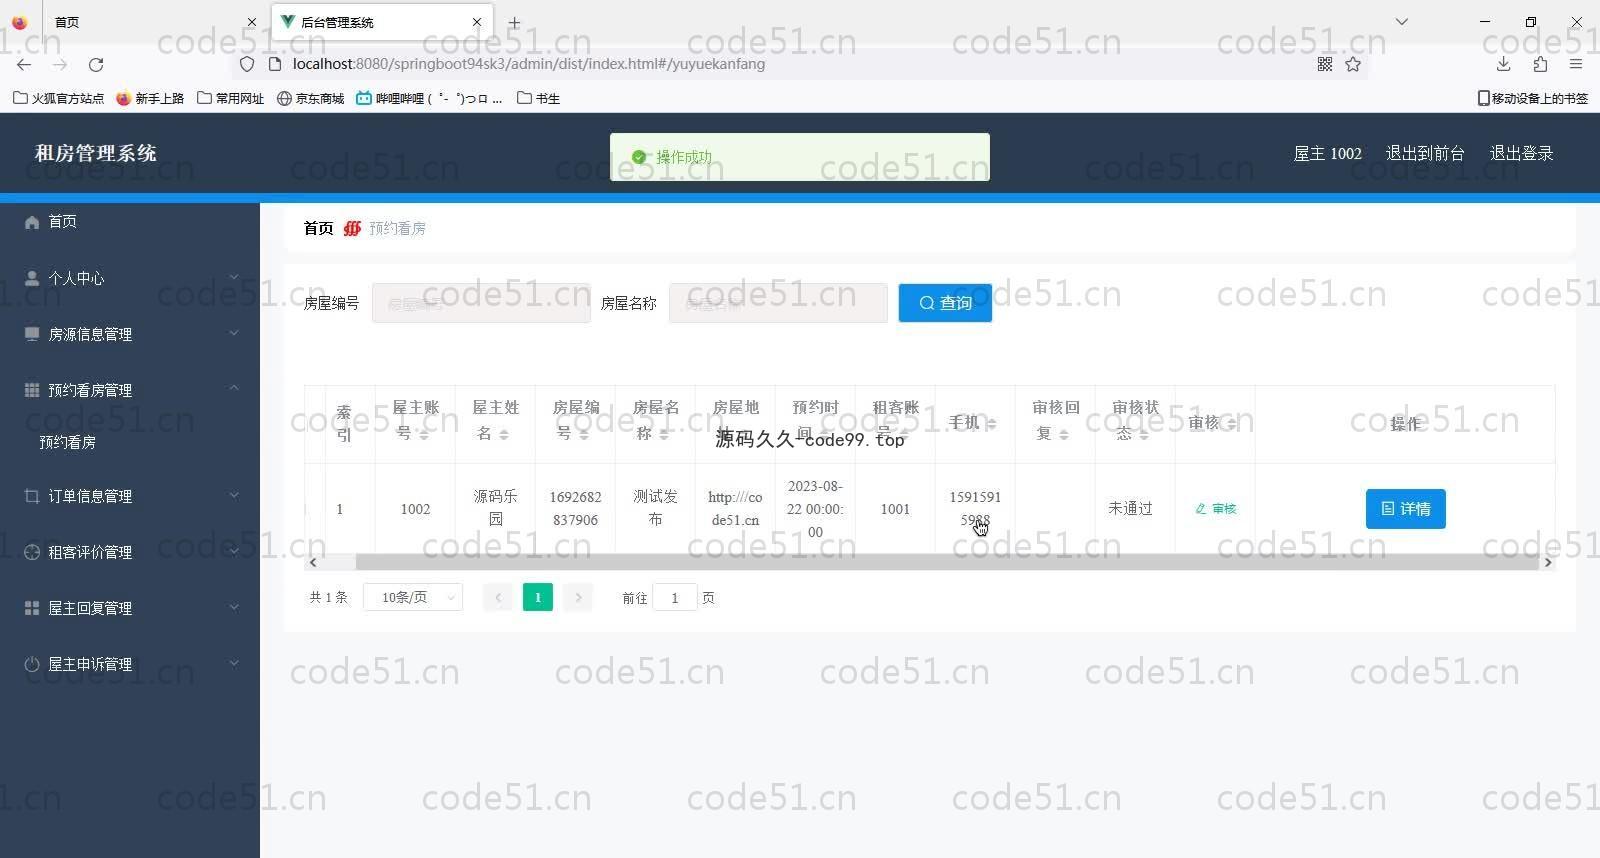The image size is (1600, 858).
Task: Click the previous page arrow
Action: click(498, 597)
